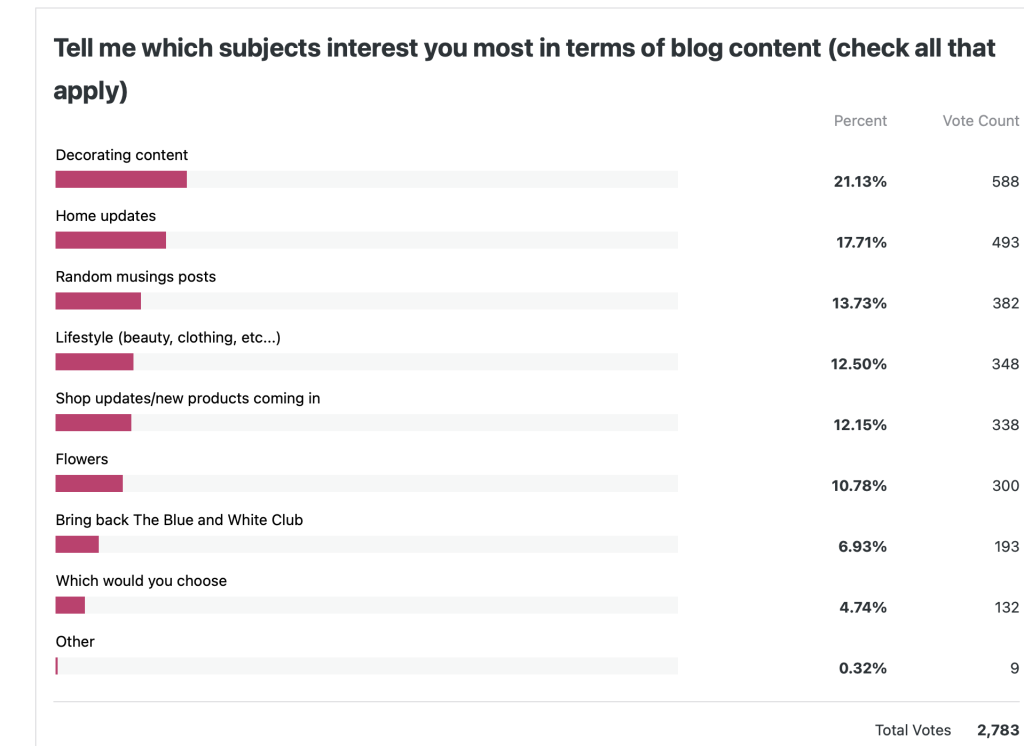Select the Home updates option label
This screenshot has height=746, width=1024.
tap(106, 216)
